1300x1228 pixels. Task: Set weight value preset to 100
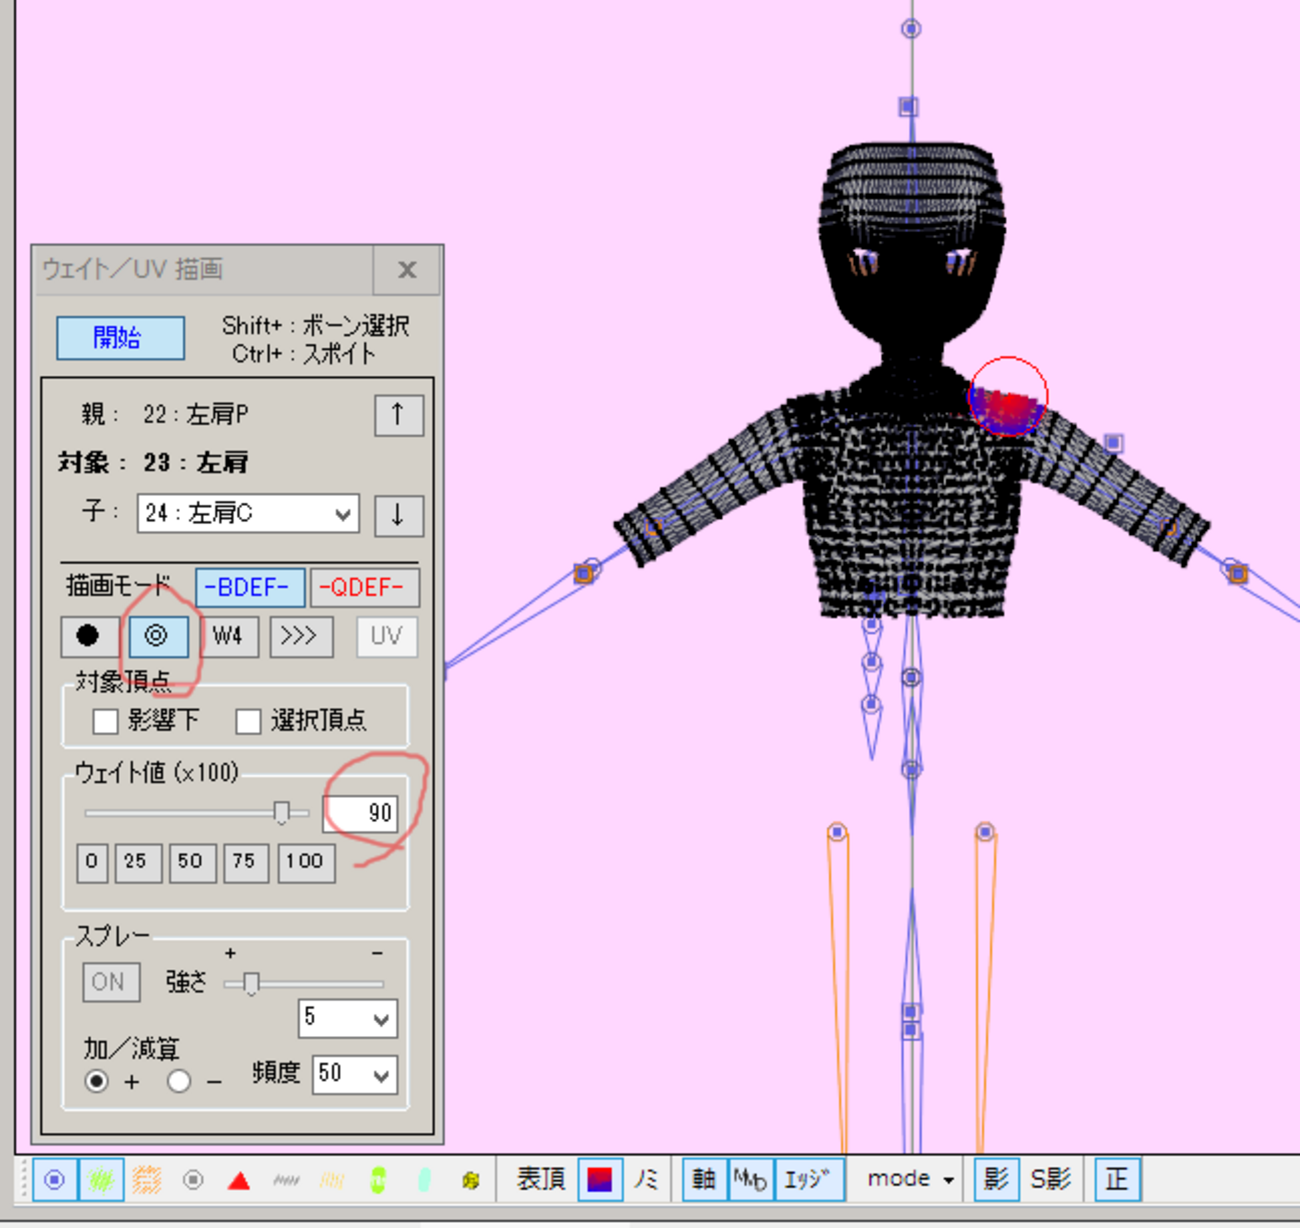305,862
